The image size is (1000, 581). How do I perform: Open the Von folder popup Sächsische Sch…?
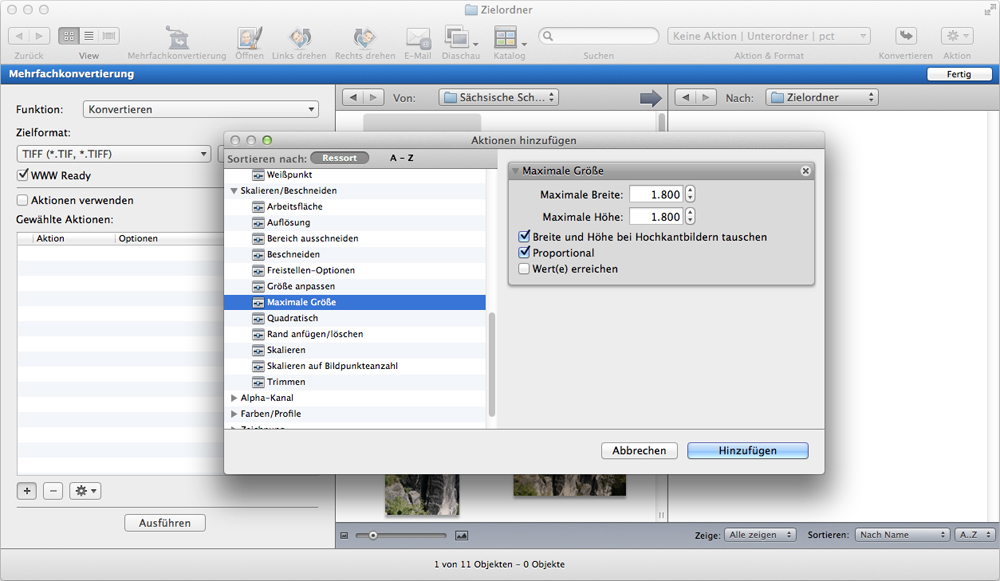pyautogui.click(x=499, y=98)
